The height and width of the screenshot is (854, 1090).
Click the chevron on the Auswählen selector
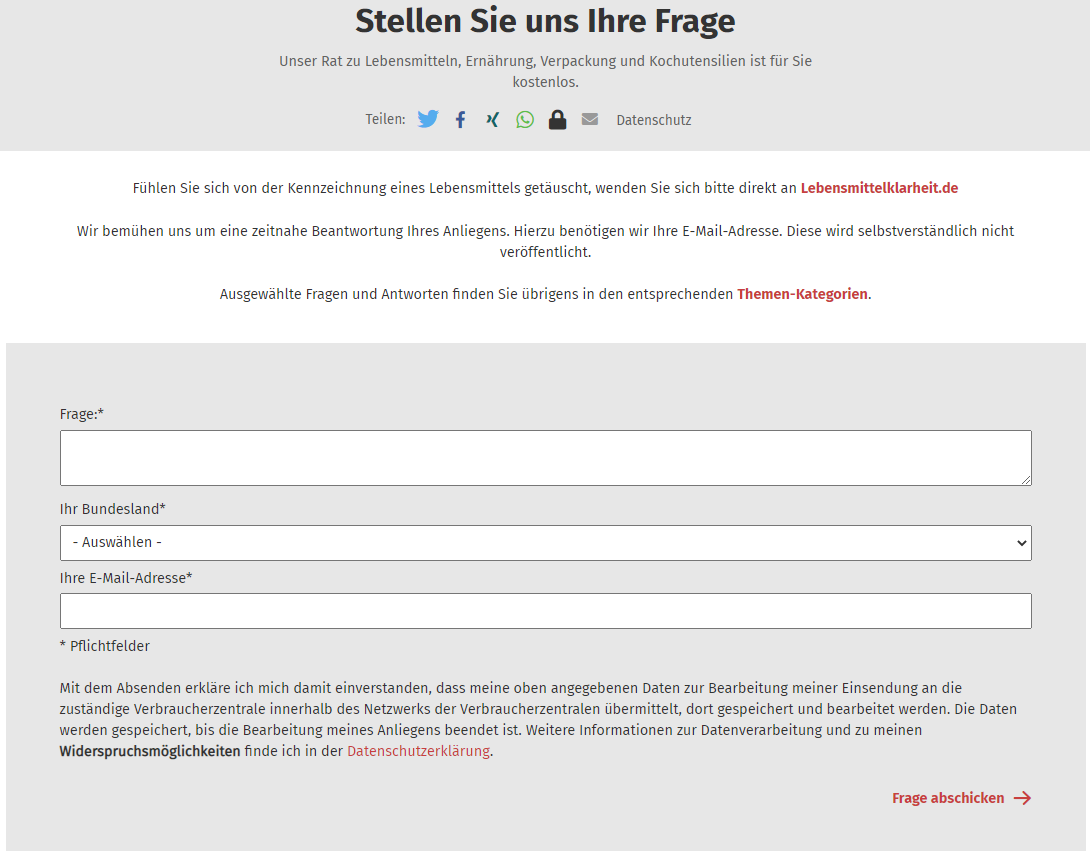(1022, 543)
